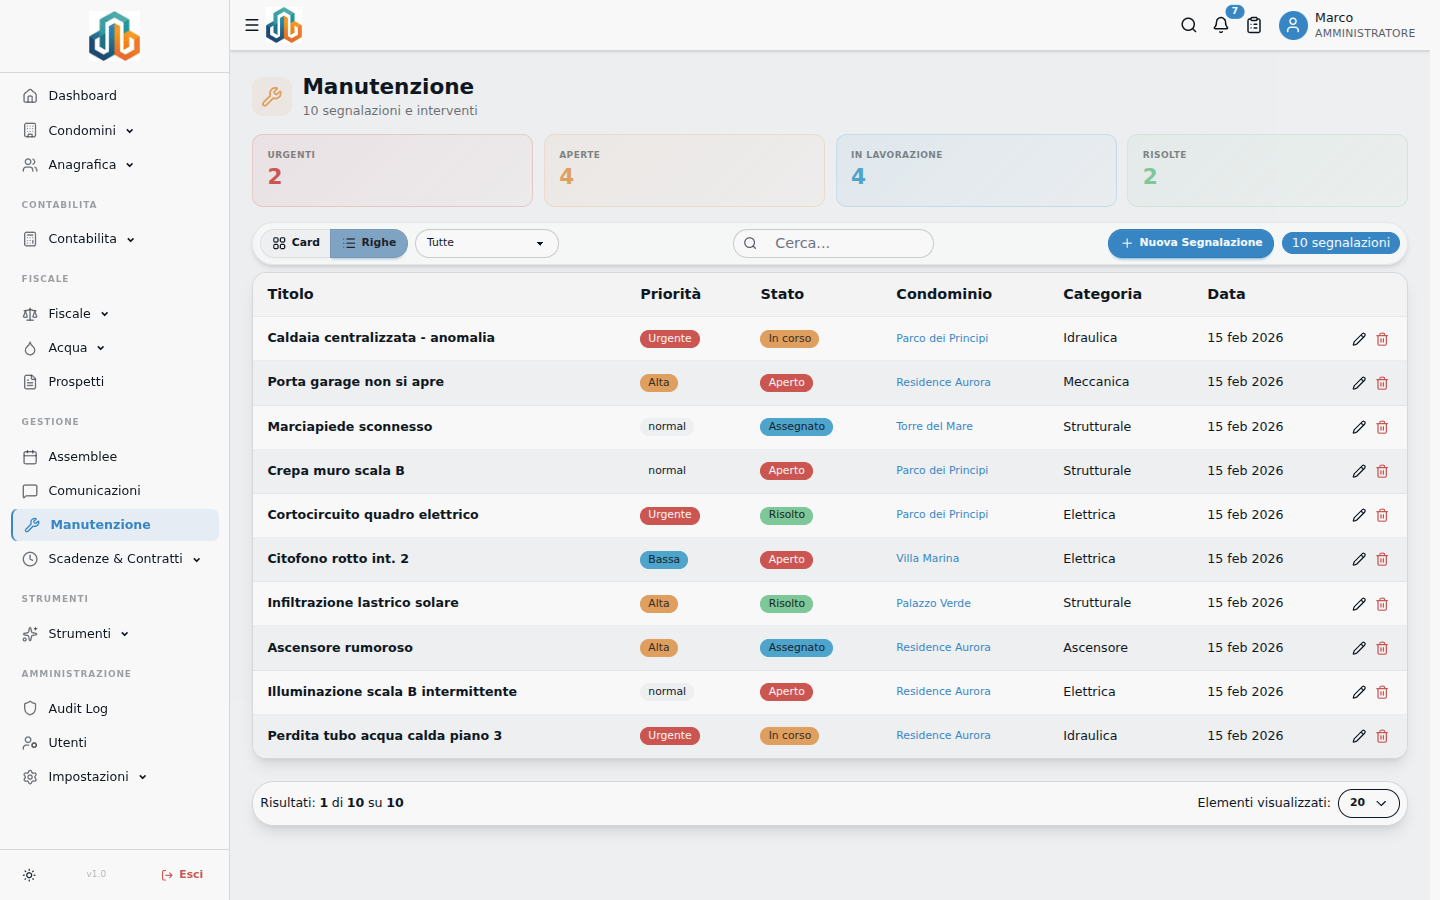Open the hamburger menu icon
Screen dimensions: 1440x900
252,25
